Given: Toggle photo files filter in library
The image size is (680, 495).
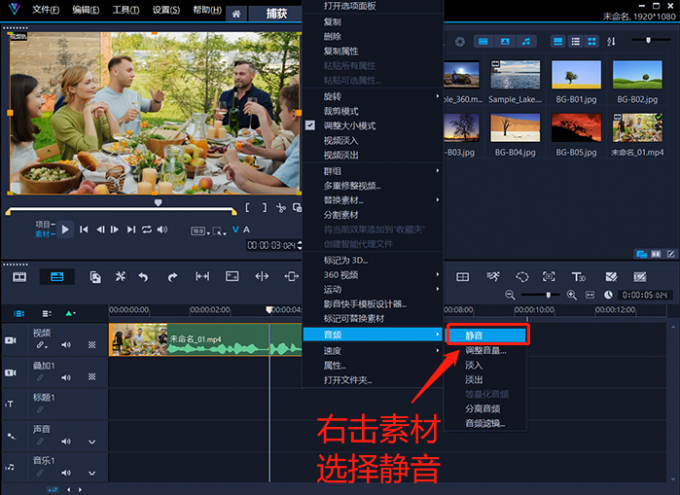Looking at the screenshot, I should coord(505,42).
